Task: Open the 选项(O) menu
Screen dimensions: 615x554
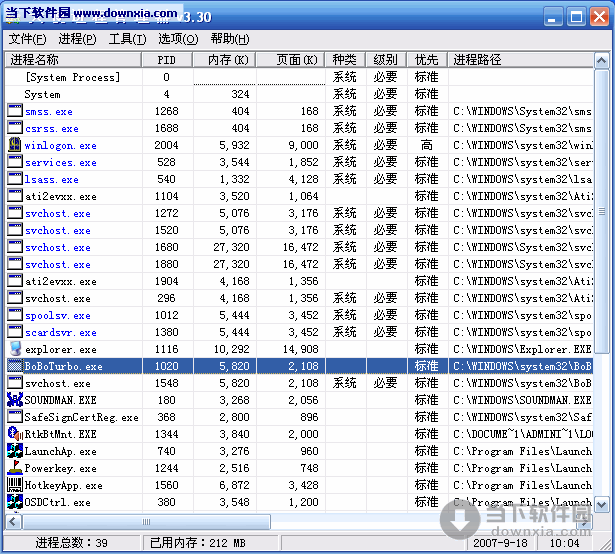Action: click(x=178, y=39)
